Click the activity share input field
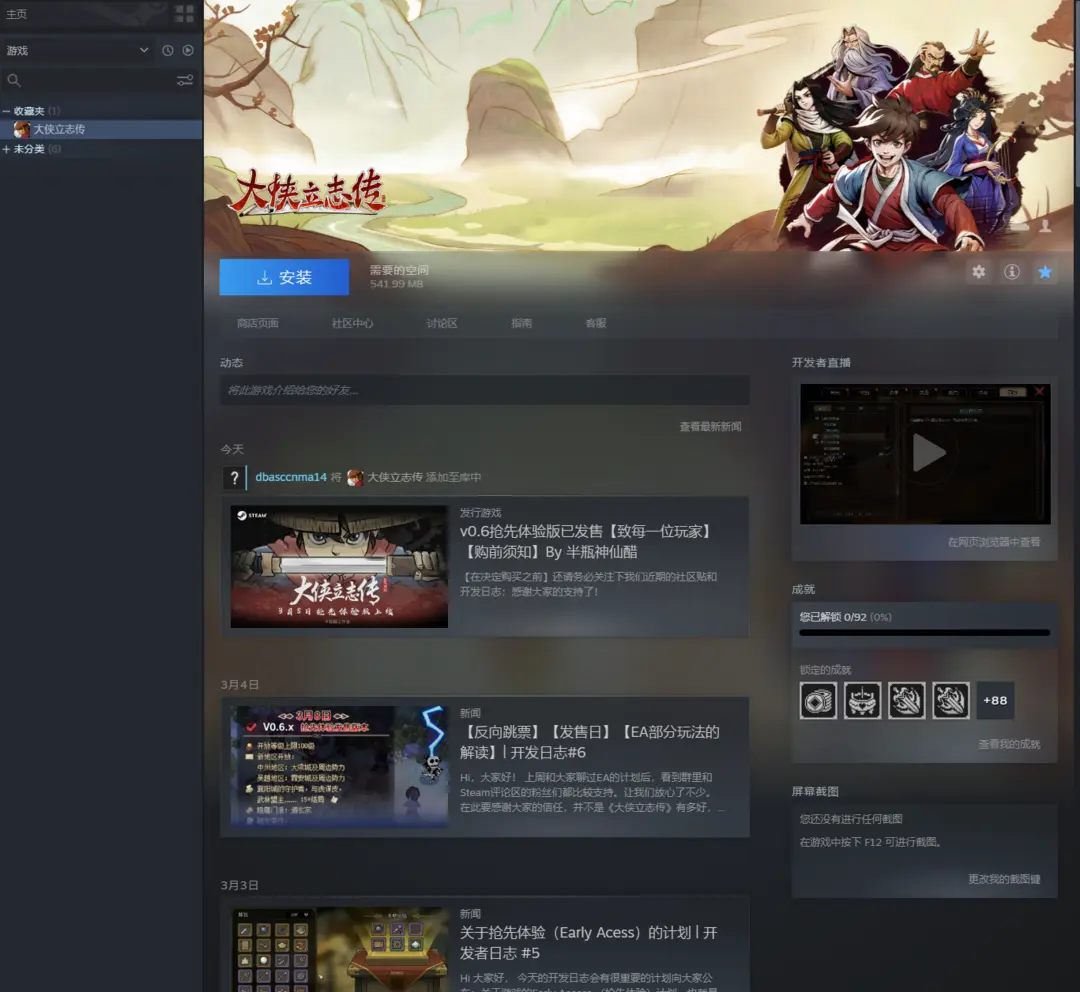 coord(485,390)
